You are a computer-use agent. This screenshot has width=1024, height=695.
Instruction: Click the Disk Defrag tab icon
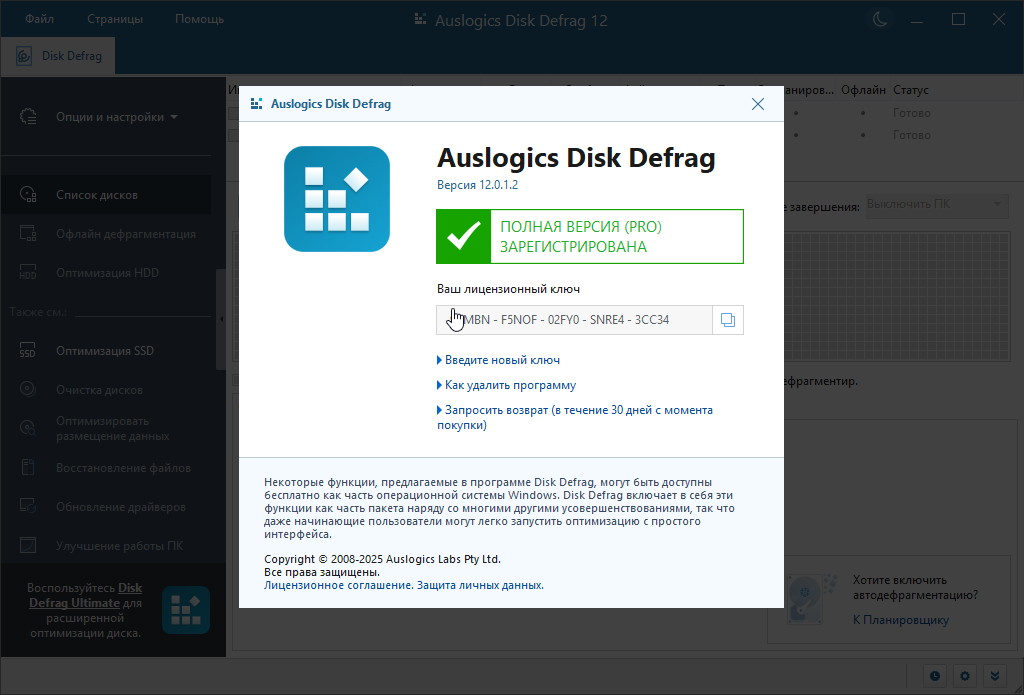(x=24, y=56)
